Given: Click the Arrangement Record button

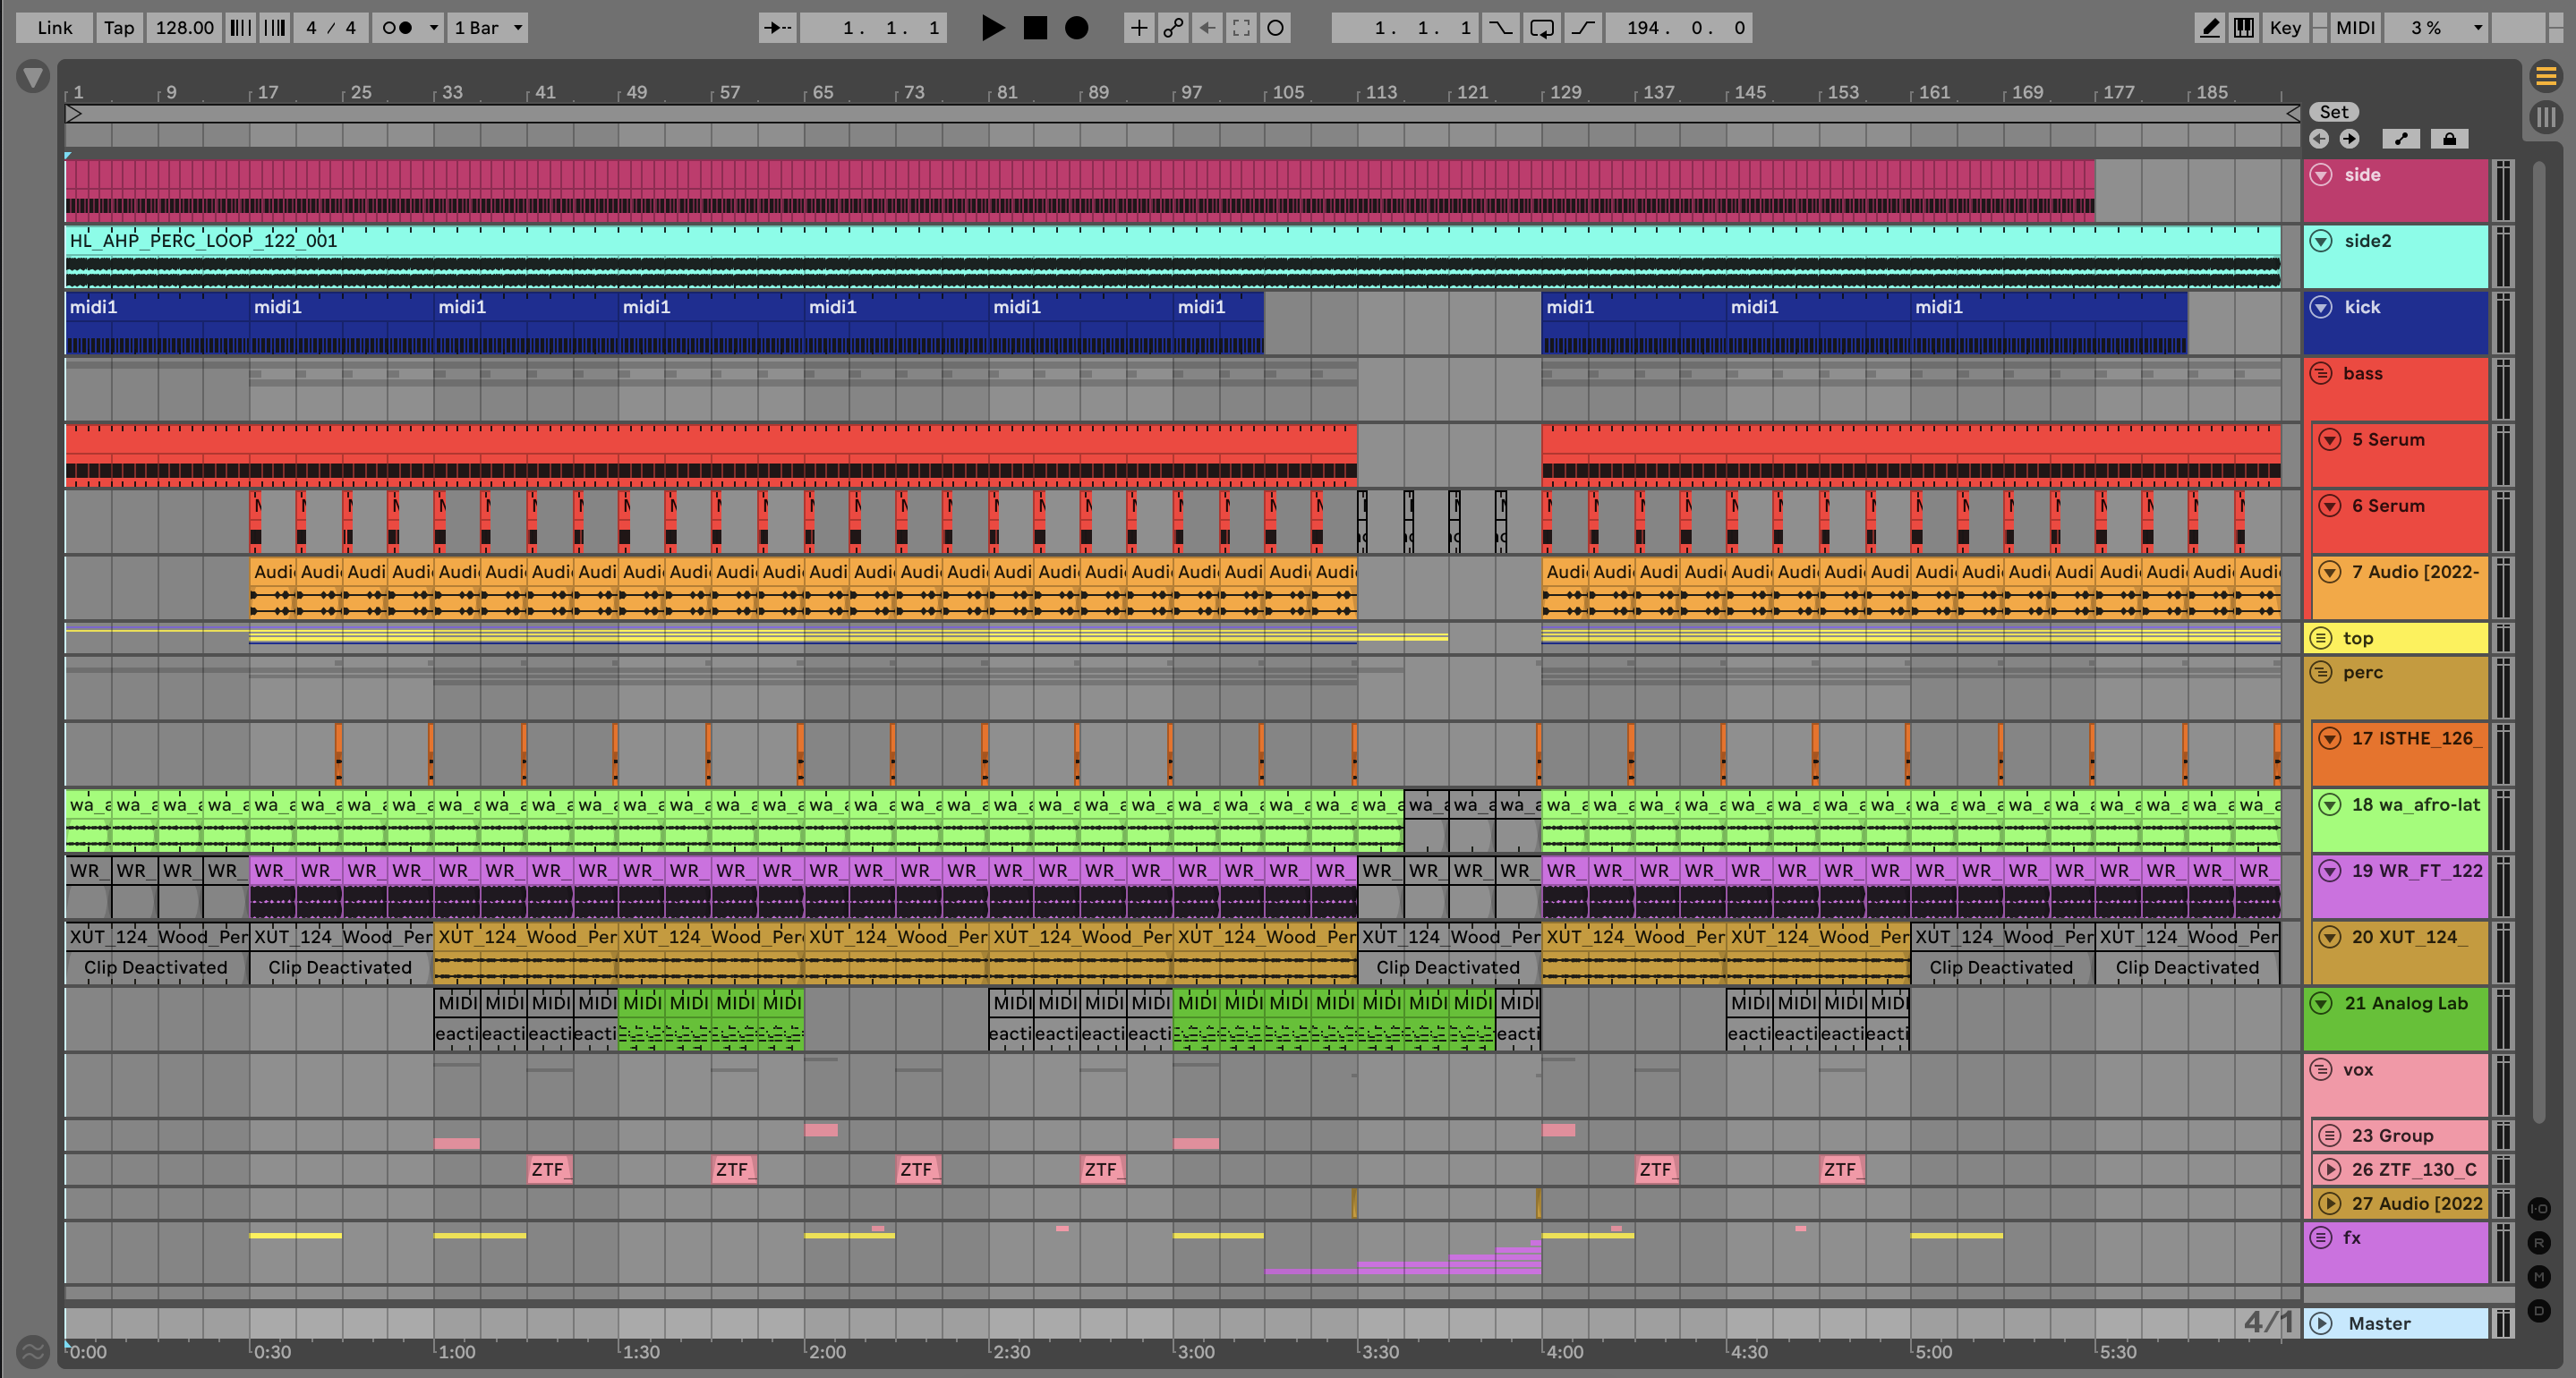Looking at the screenshot, I should (x=1076, y=28).
